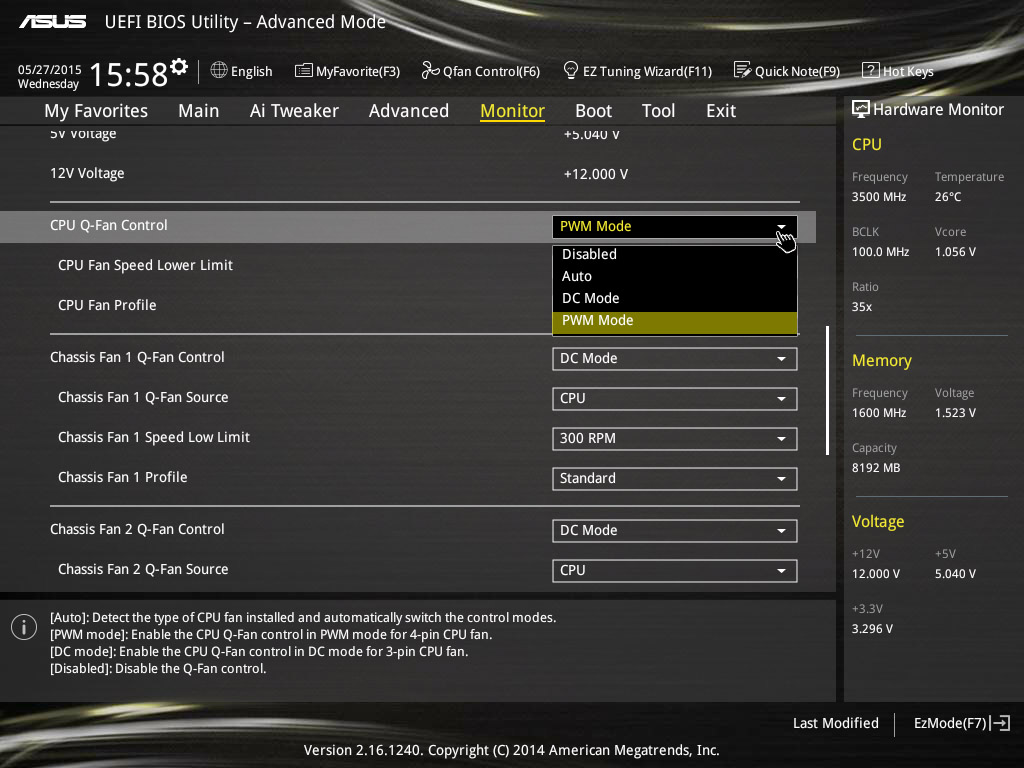This screenshot has height=768, width=1024.
Task: Choose Disabled in the Q-Fan dropdown list
Action: pos(675,254)
